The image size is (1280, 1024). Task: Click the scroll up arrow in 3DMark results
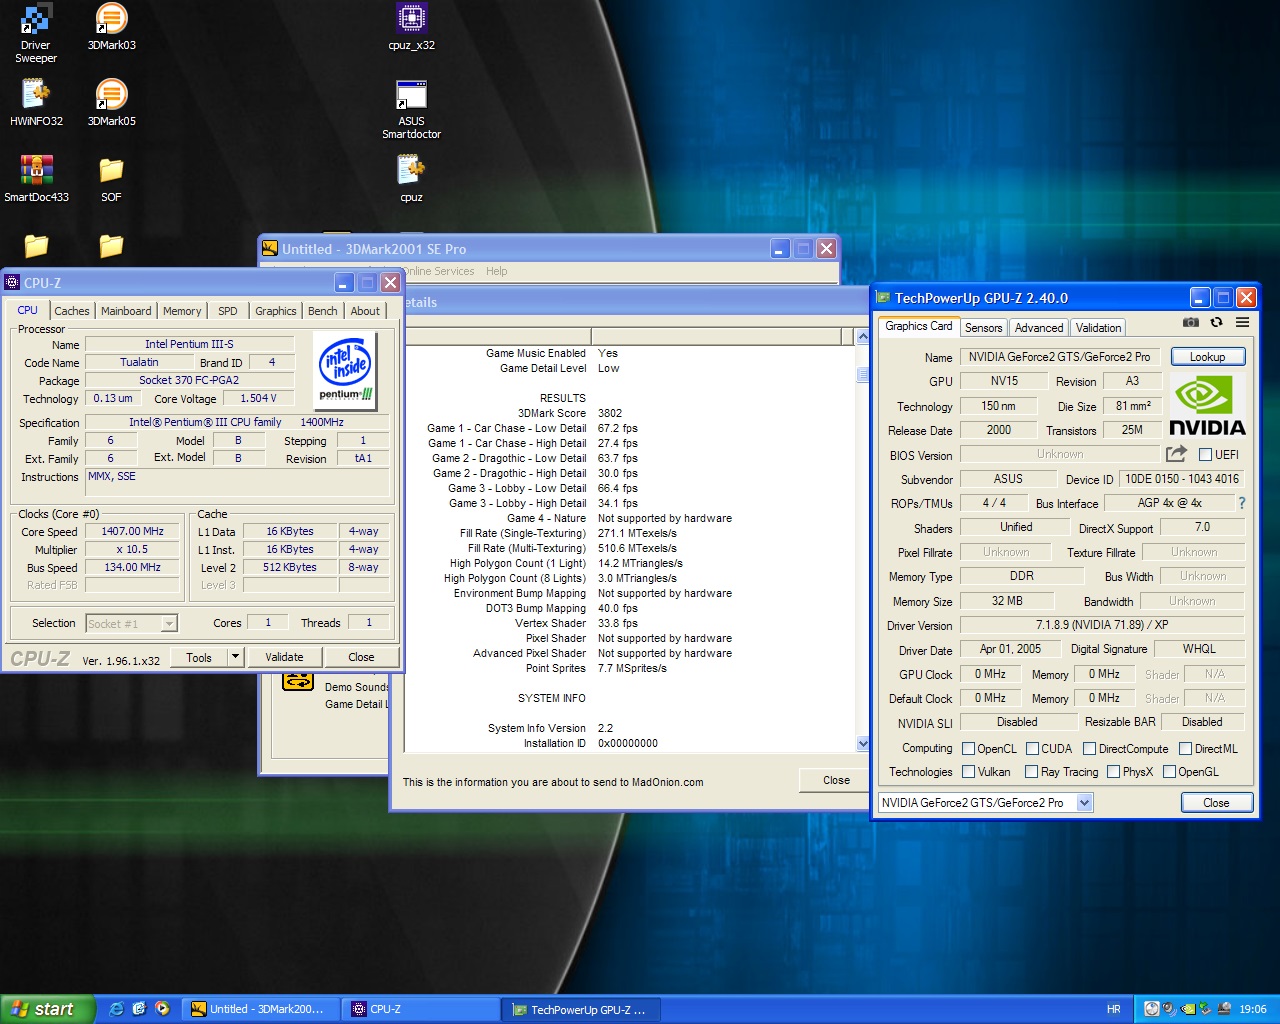[863, 337]
